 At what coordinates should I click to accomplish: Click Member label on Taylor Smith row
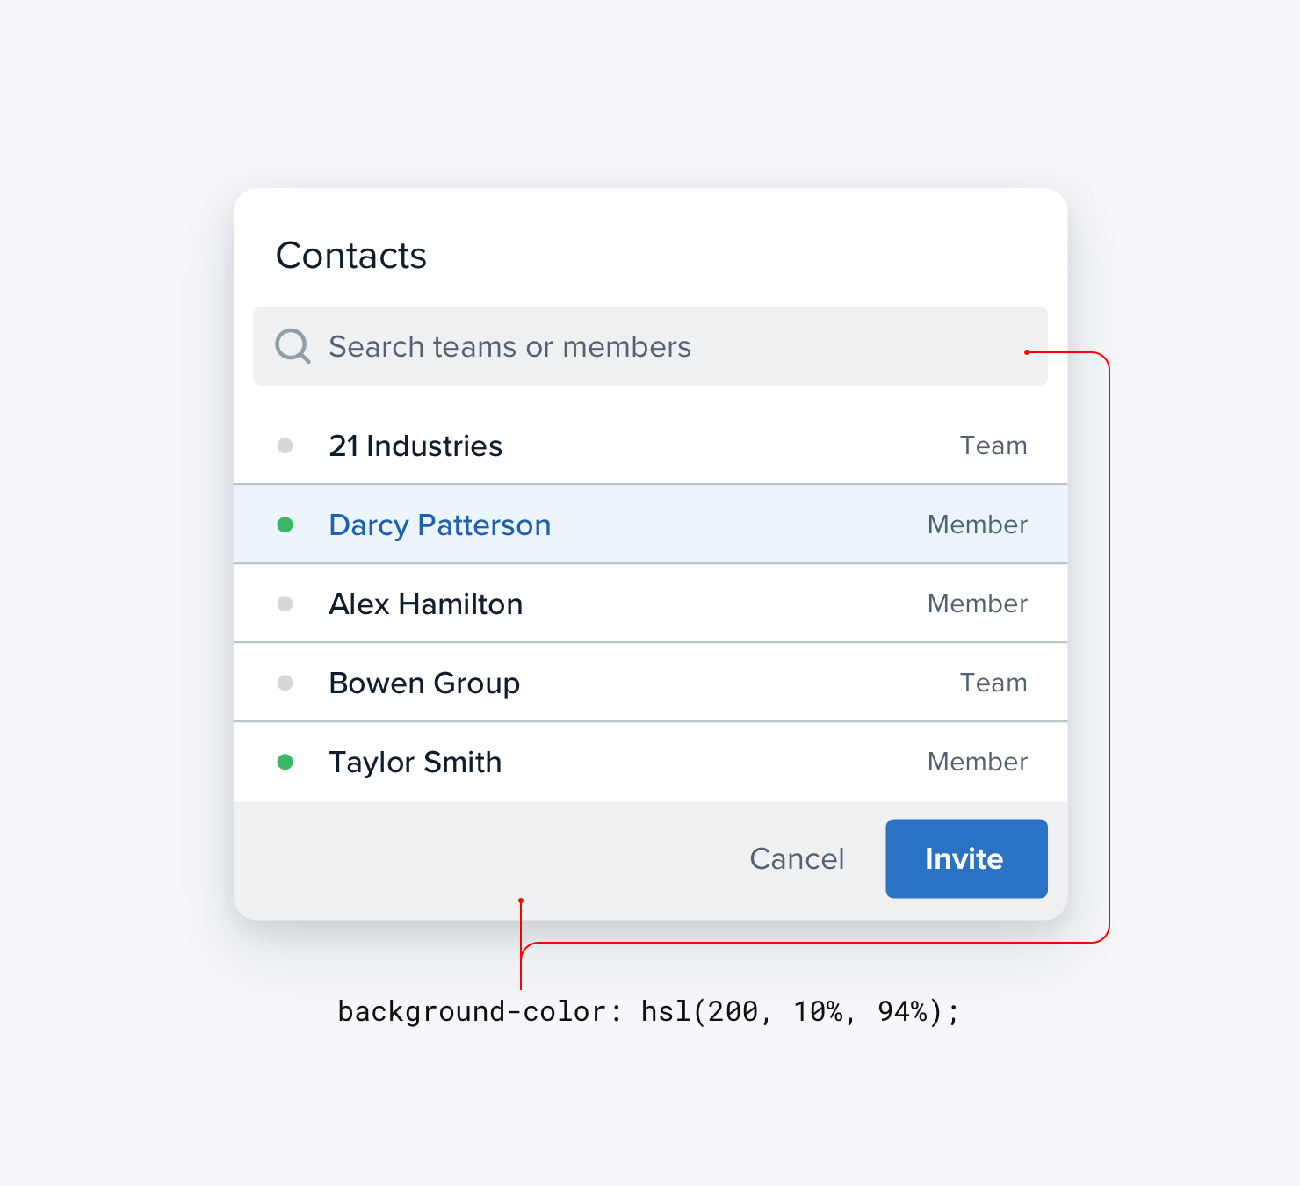point(977,762)
